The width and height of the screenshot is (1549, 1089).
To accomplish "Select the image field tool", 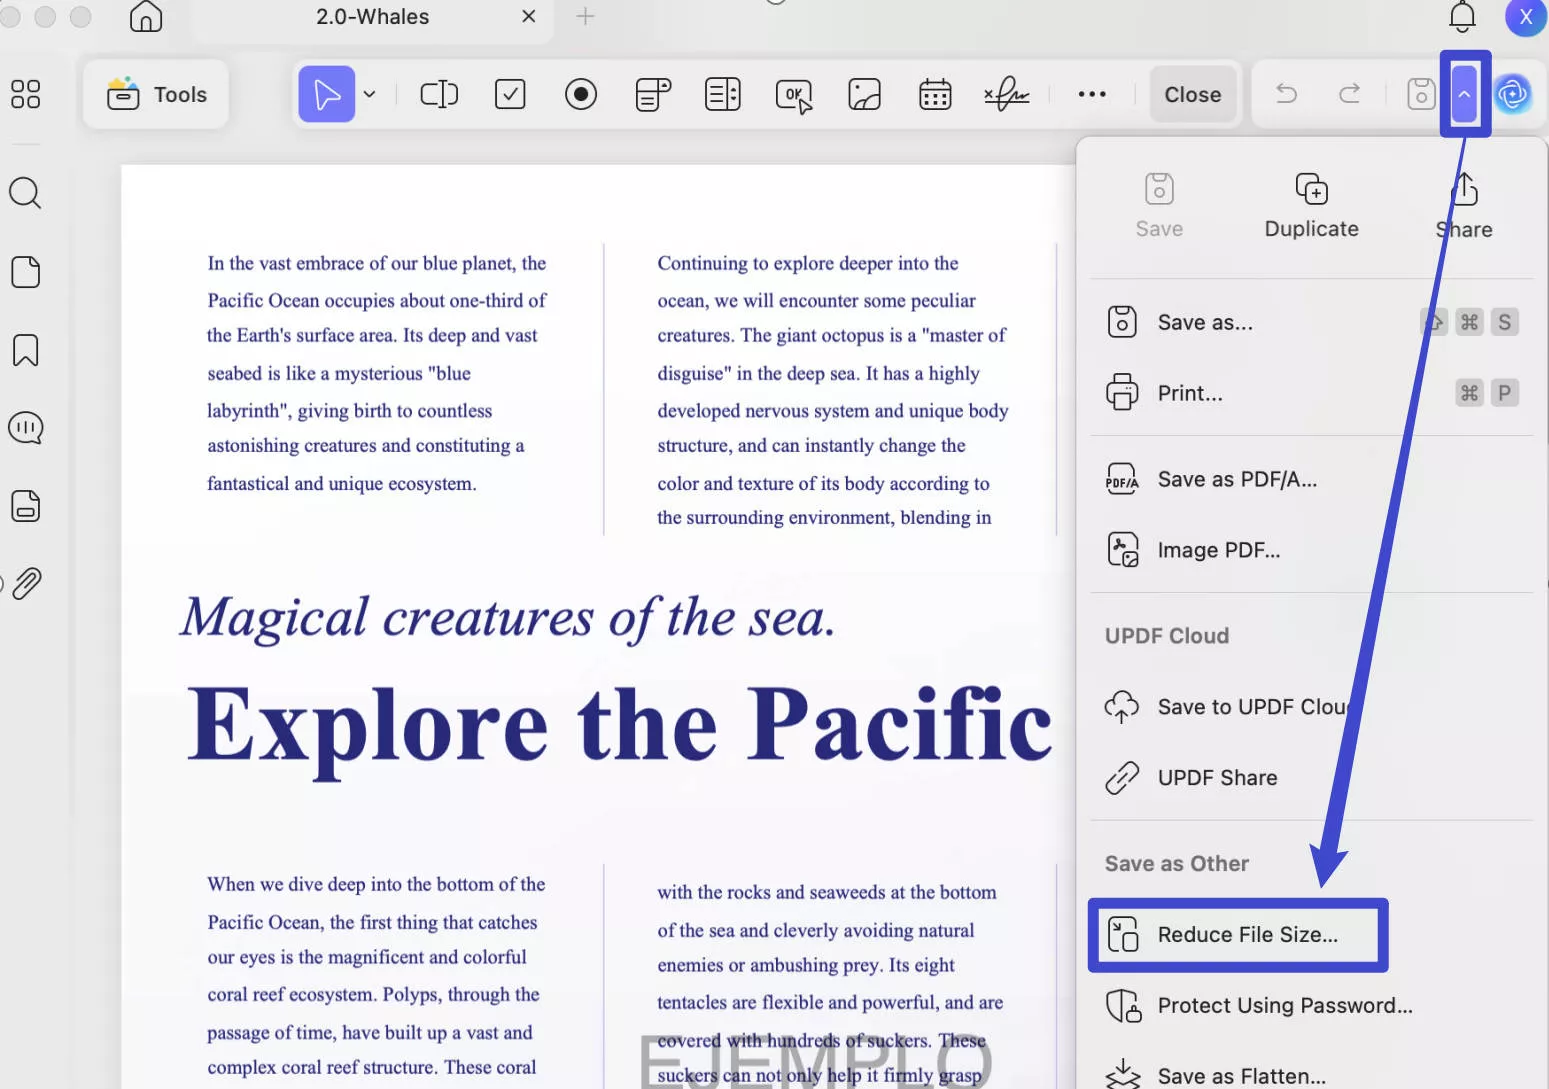I will coord(864,95).
